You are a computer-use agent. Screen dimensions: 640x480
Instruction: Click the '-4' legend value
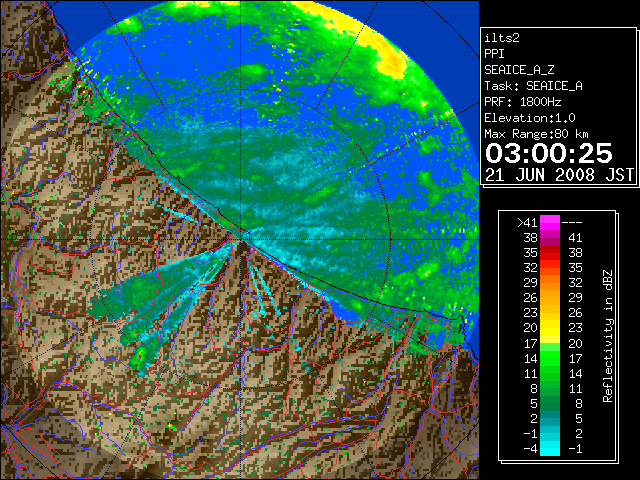pos(530,449)
